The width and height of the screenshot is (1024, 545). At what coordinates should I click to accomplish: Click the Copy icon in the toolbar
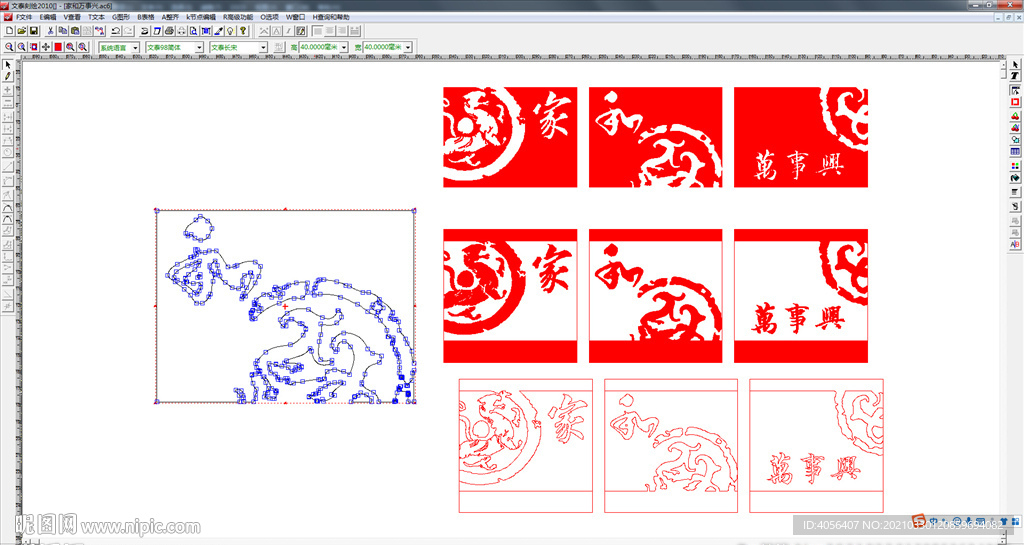(x=63, y=31)
